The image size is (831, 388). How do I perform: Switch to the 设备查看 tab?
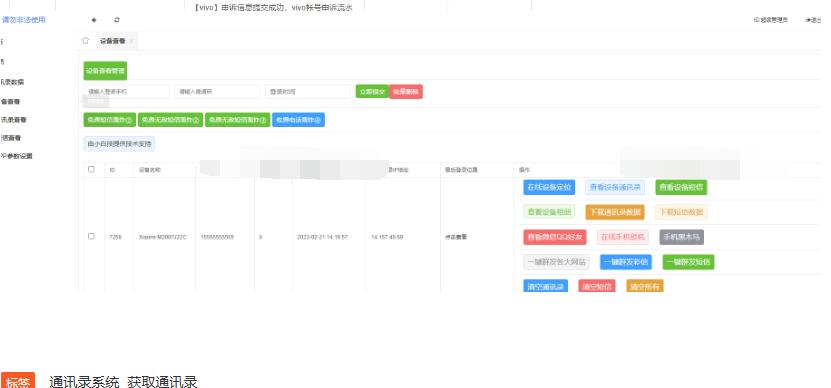tap(113, 41)
